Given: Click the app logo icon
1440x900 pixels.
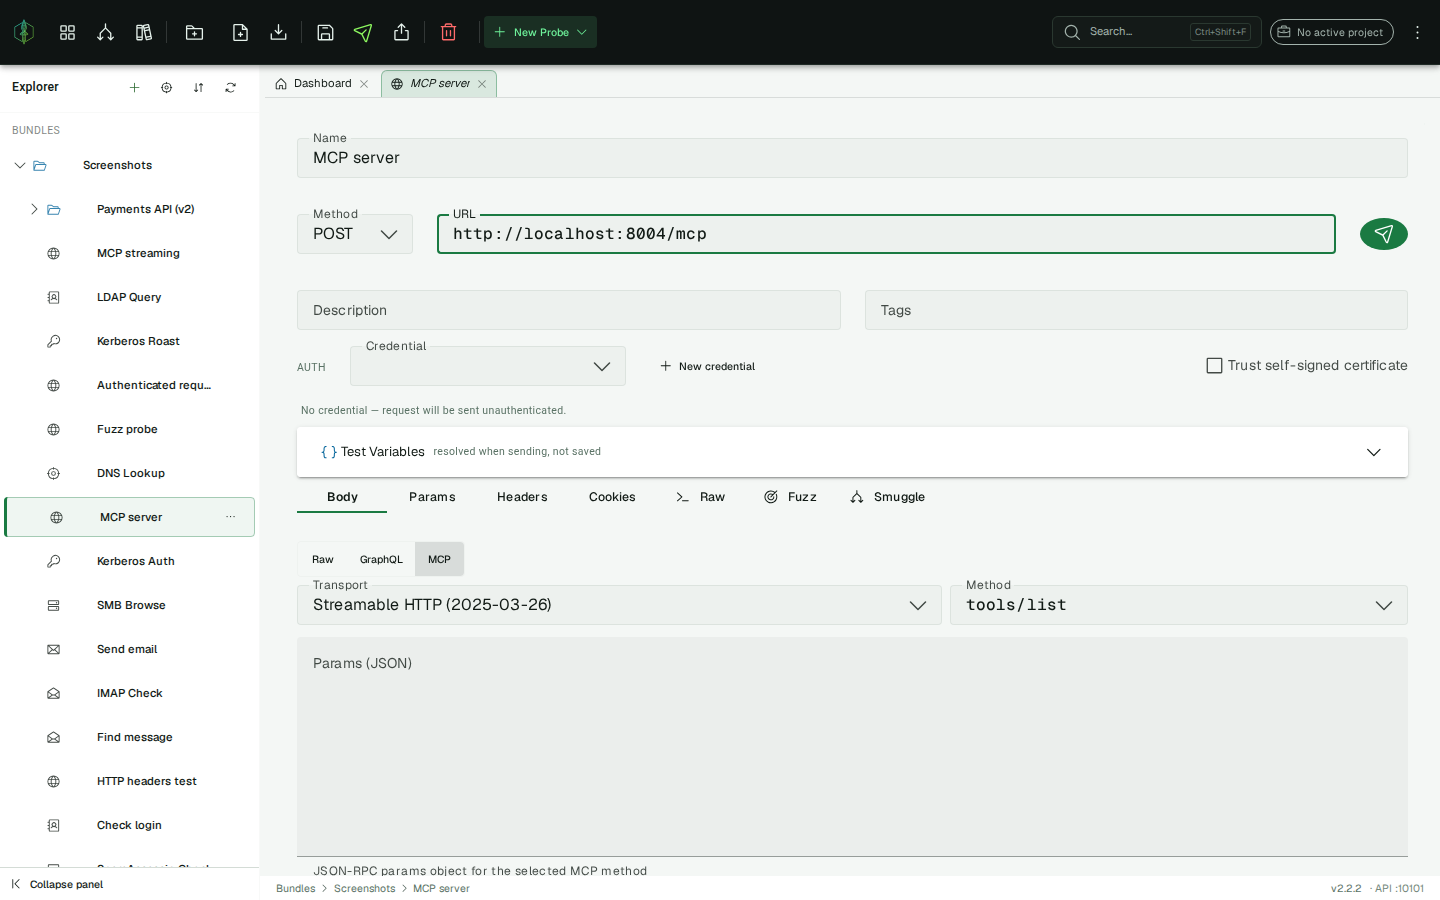Looking at the screenshot, I should coord(24,32).
